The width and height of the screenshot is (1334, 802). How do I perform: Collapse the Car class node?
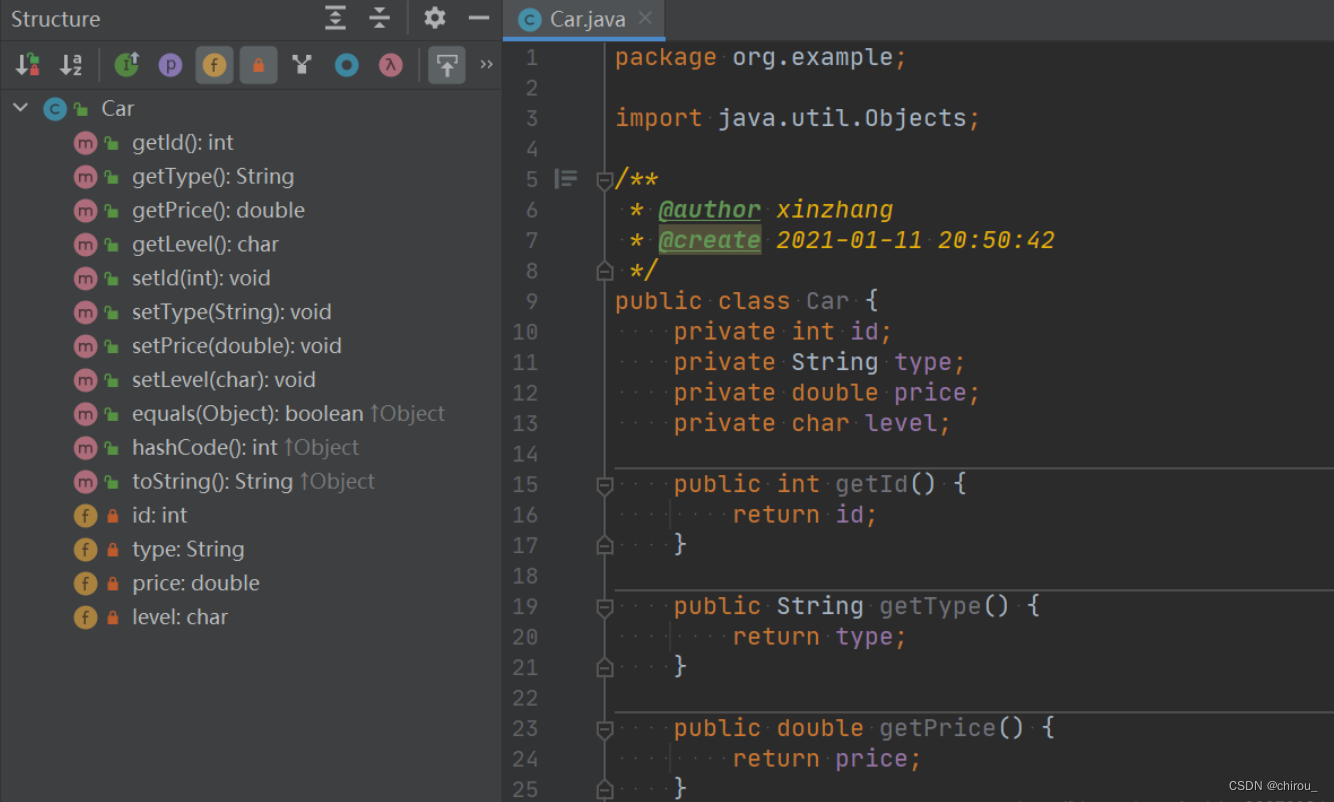[x=20, y=108]
